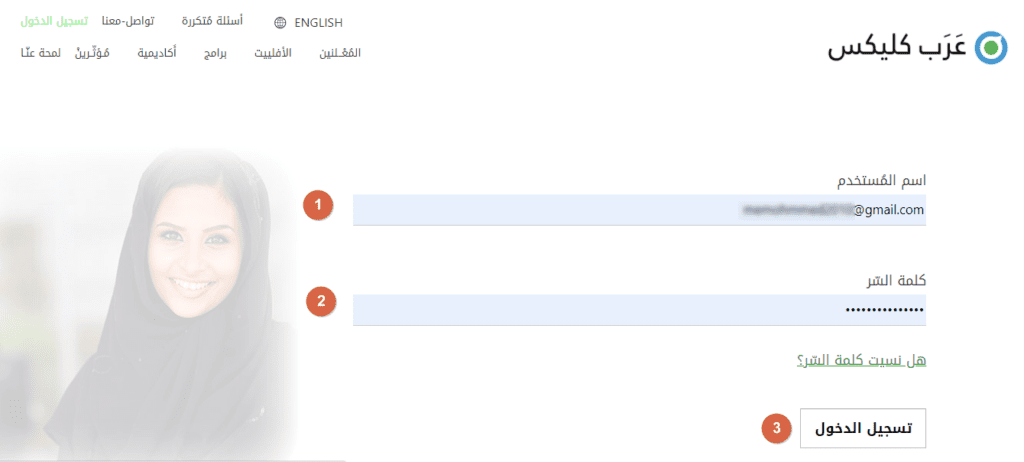The image size is (1024, 462).
Task: Open the لمحة عنّا about page
Action: click(40, 53)
